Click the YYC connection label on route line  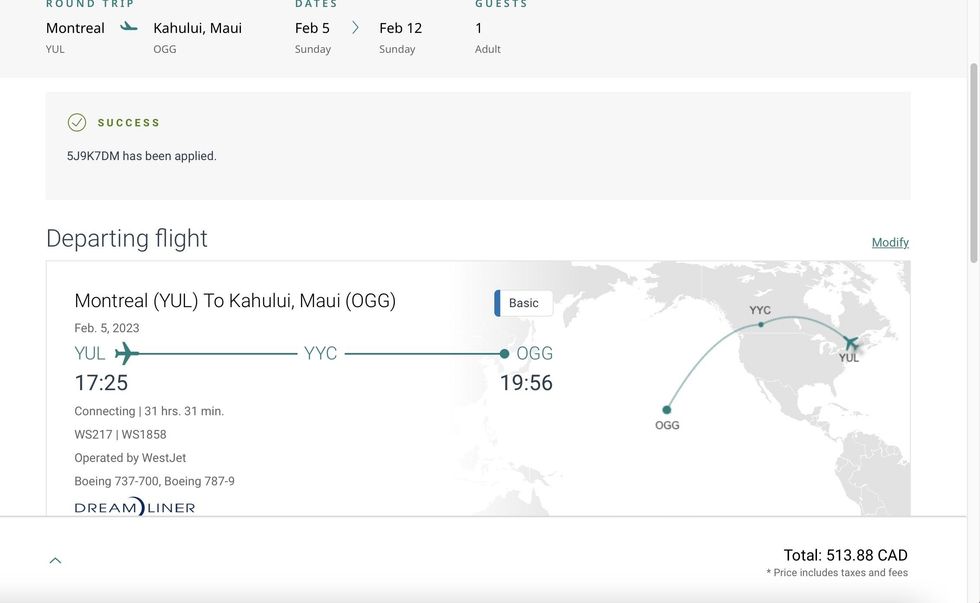[321, 353]
